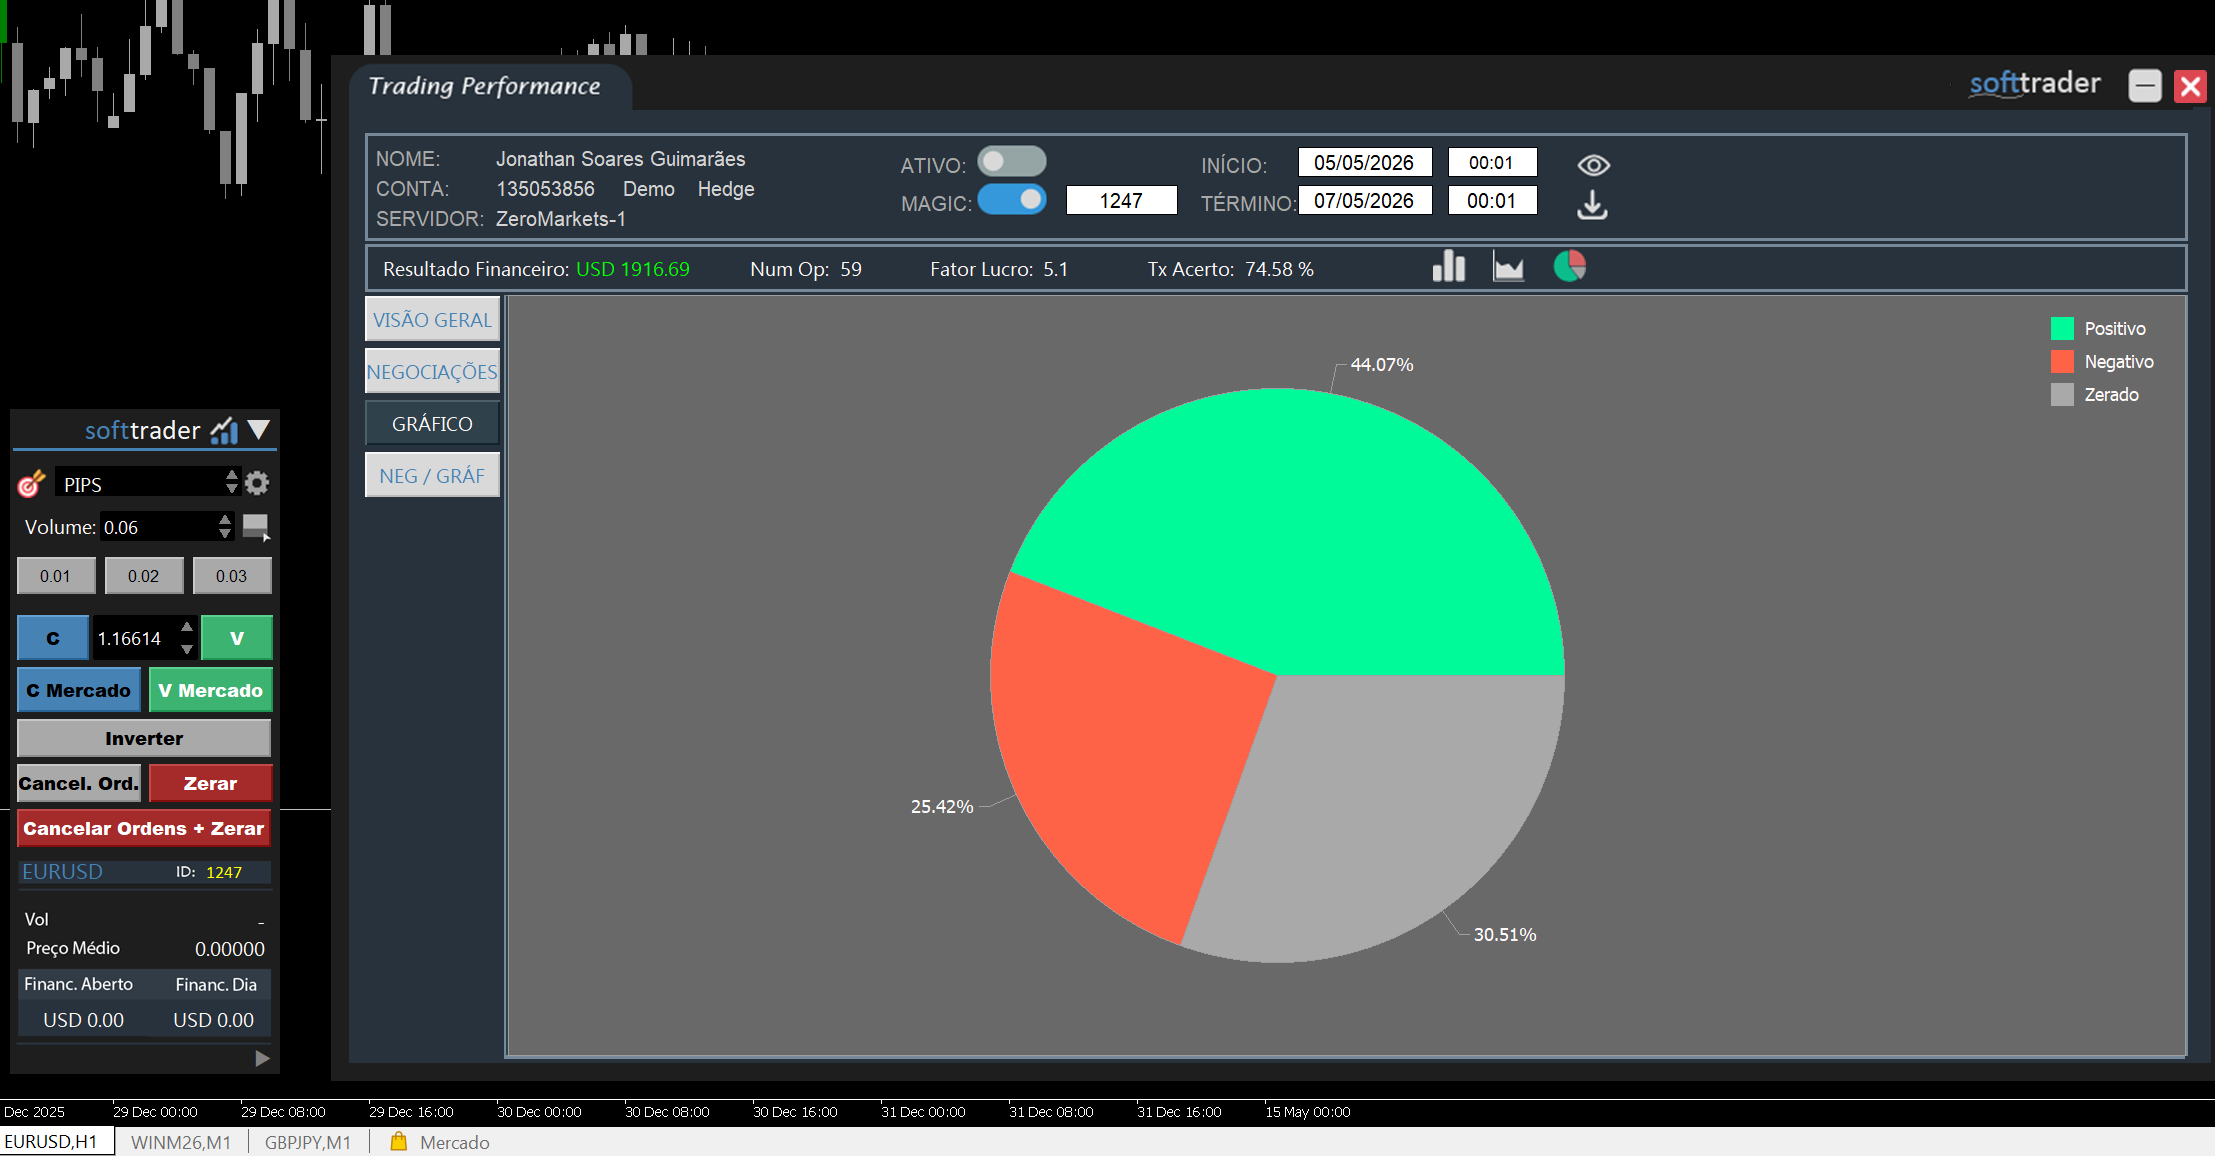
Task: Select the pie chart view icon
Action: coord(1569,267)
